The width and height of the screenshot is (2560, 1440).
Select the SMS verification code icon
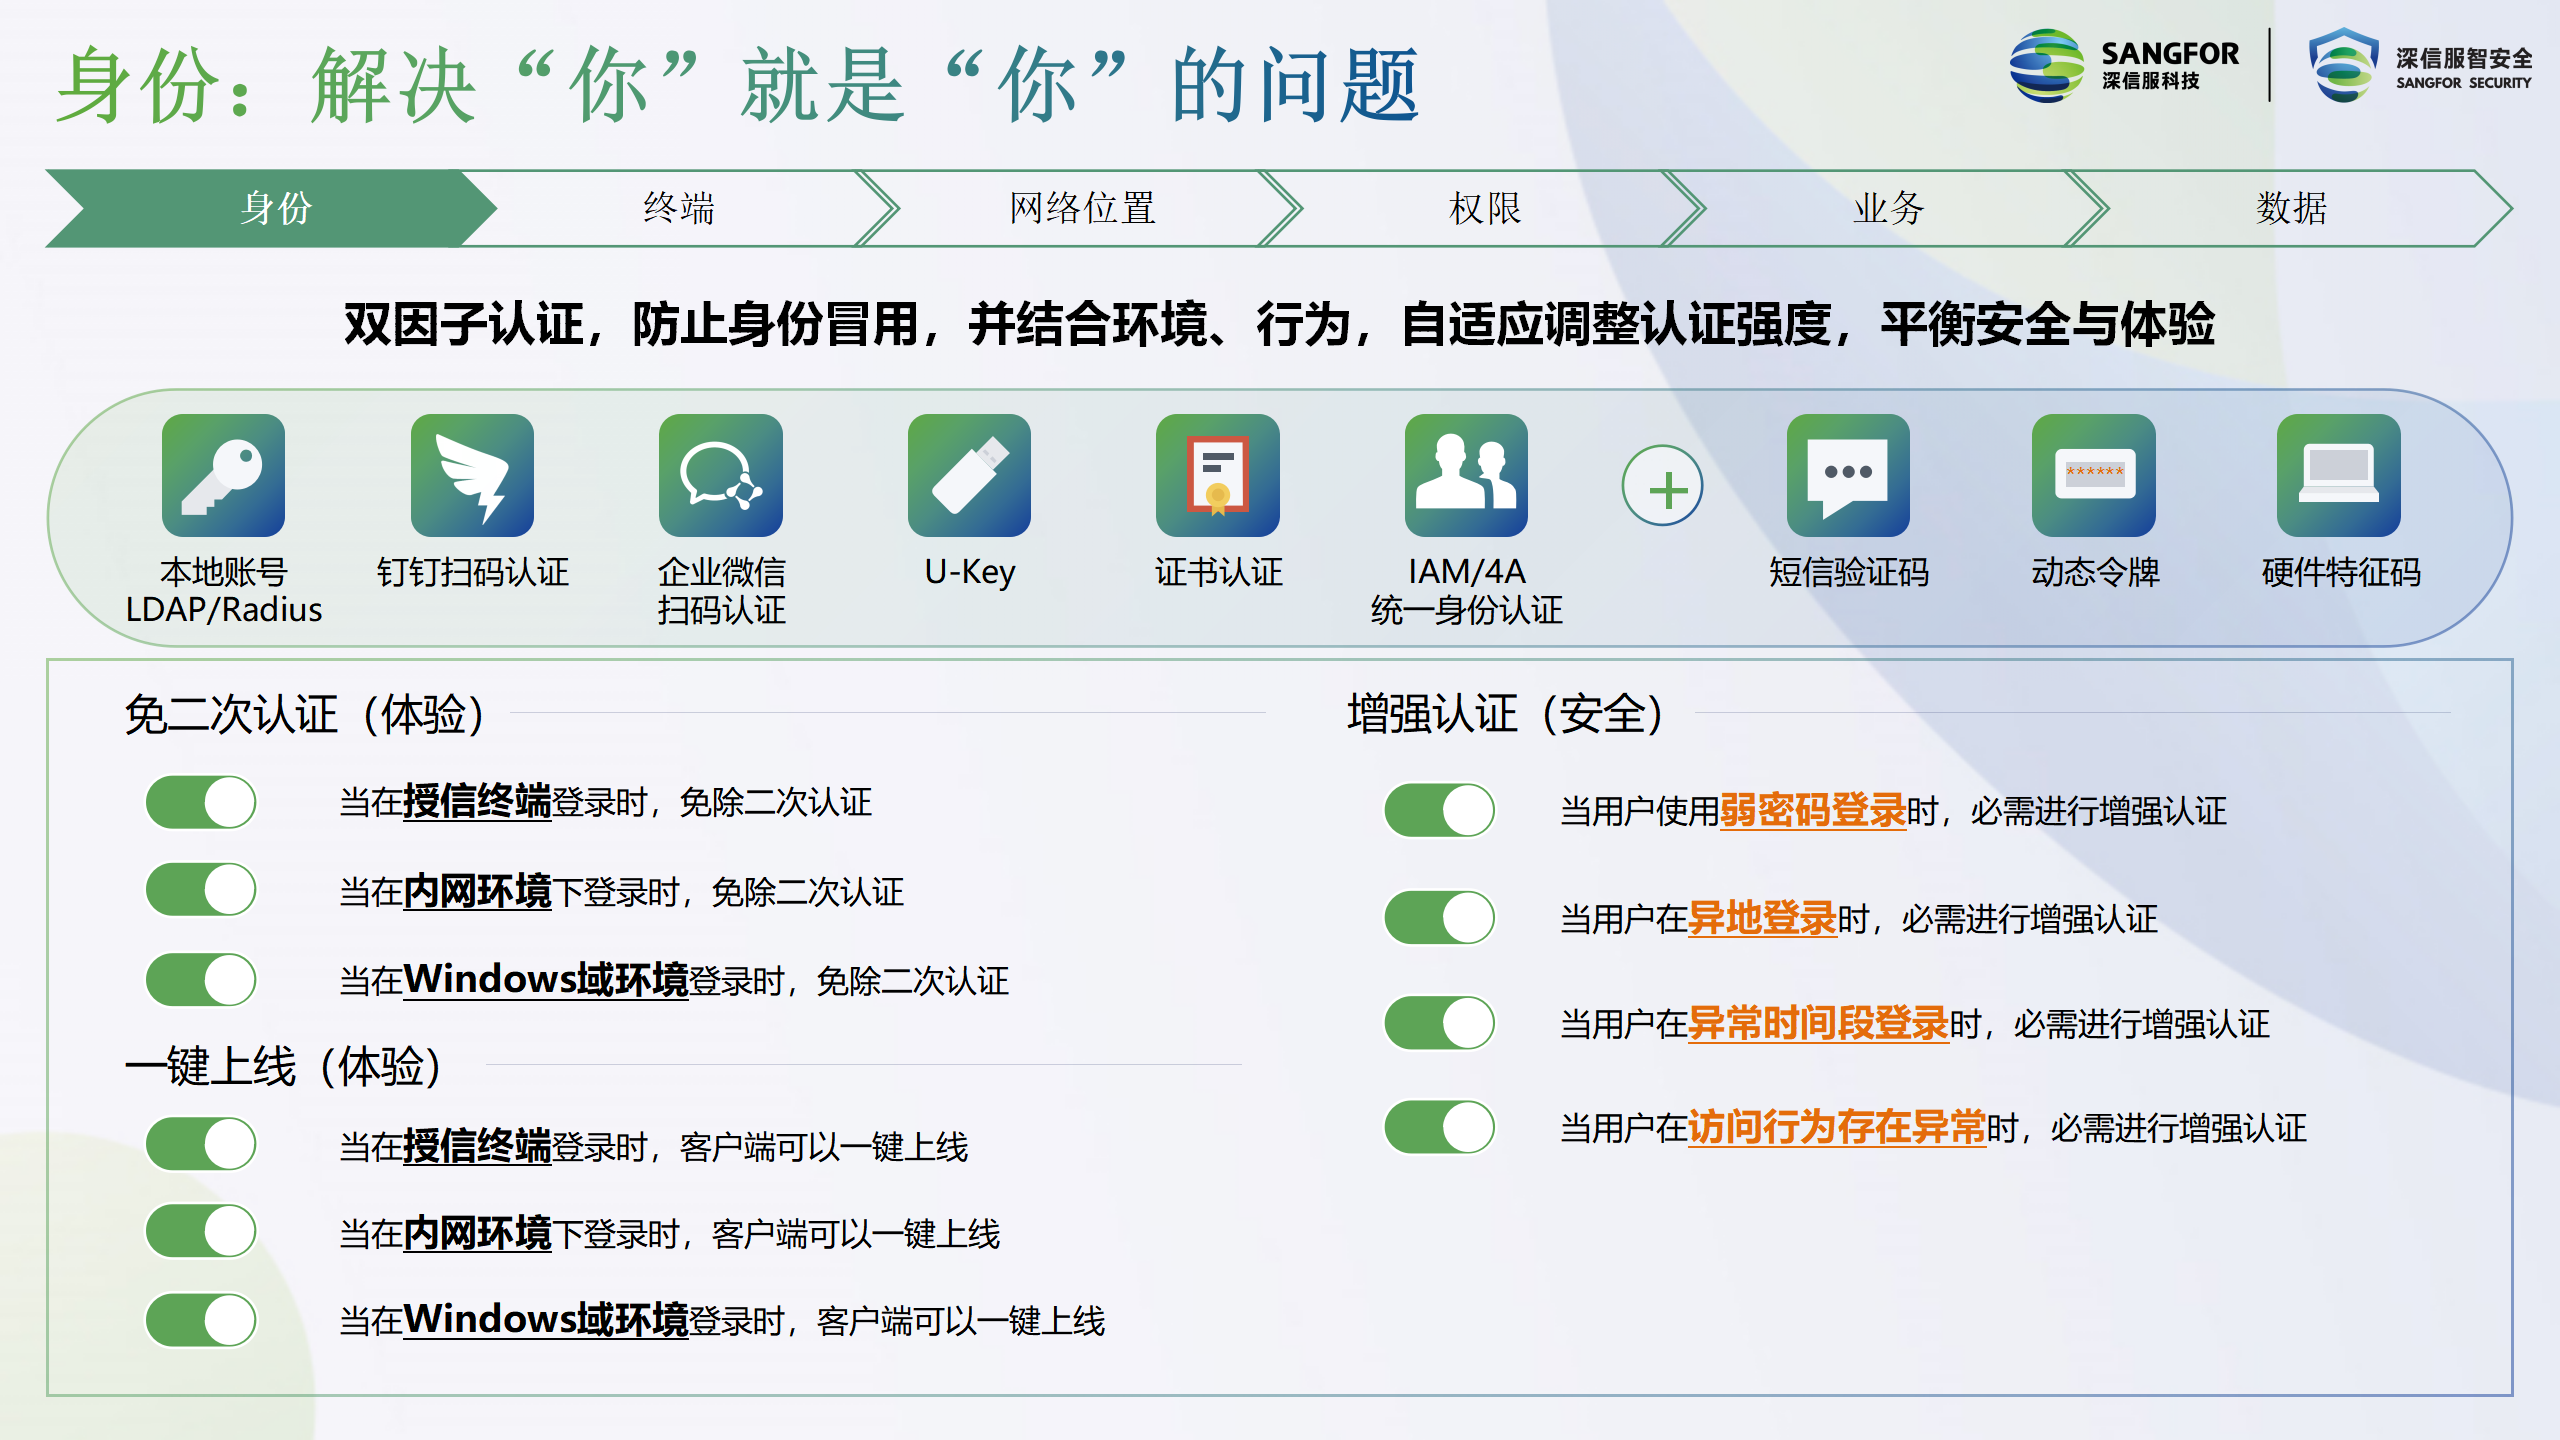coord(1848,476)
